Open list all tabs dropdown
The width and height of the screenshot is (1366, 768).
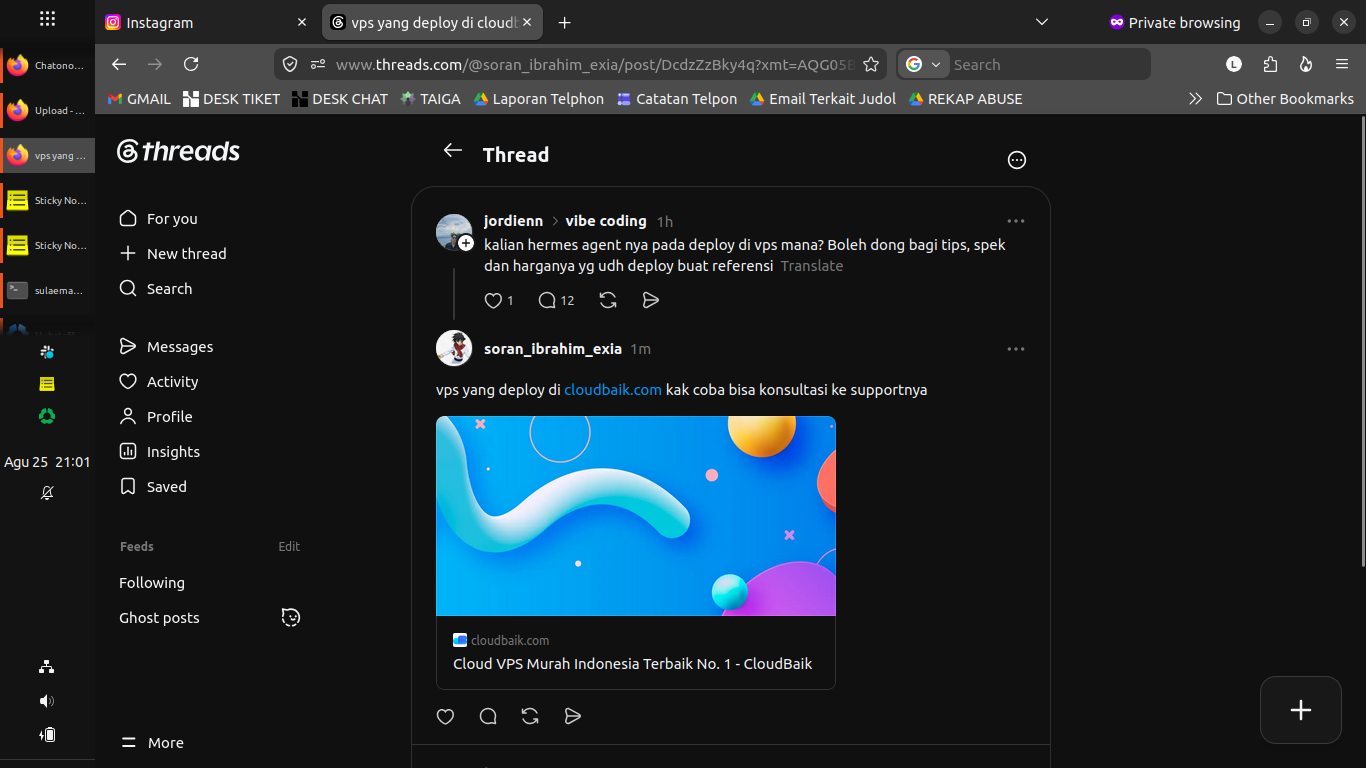(x=1042, y=22)
